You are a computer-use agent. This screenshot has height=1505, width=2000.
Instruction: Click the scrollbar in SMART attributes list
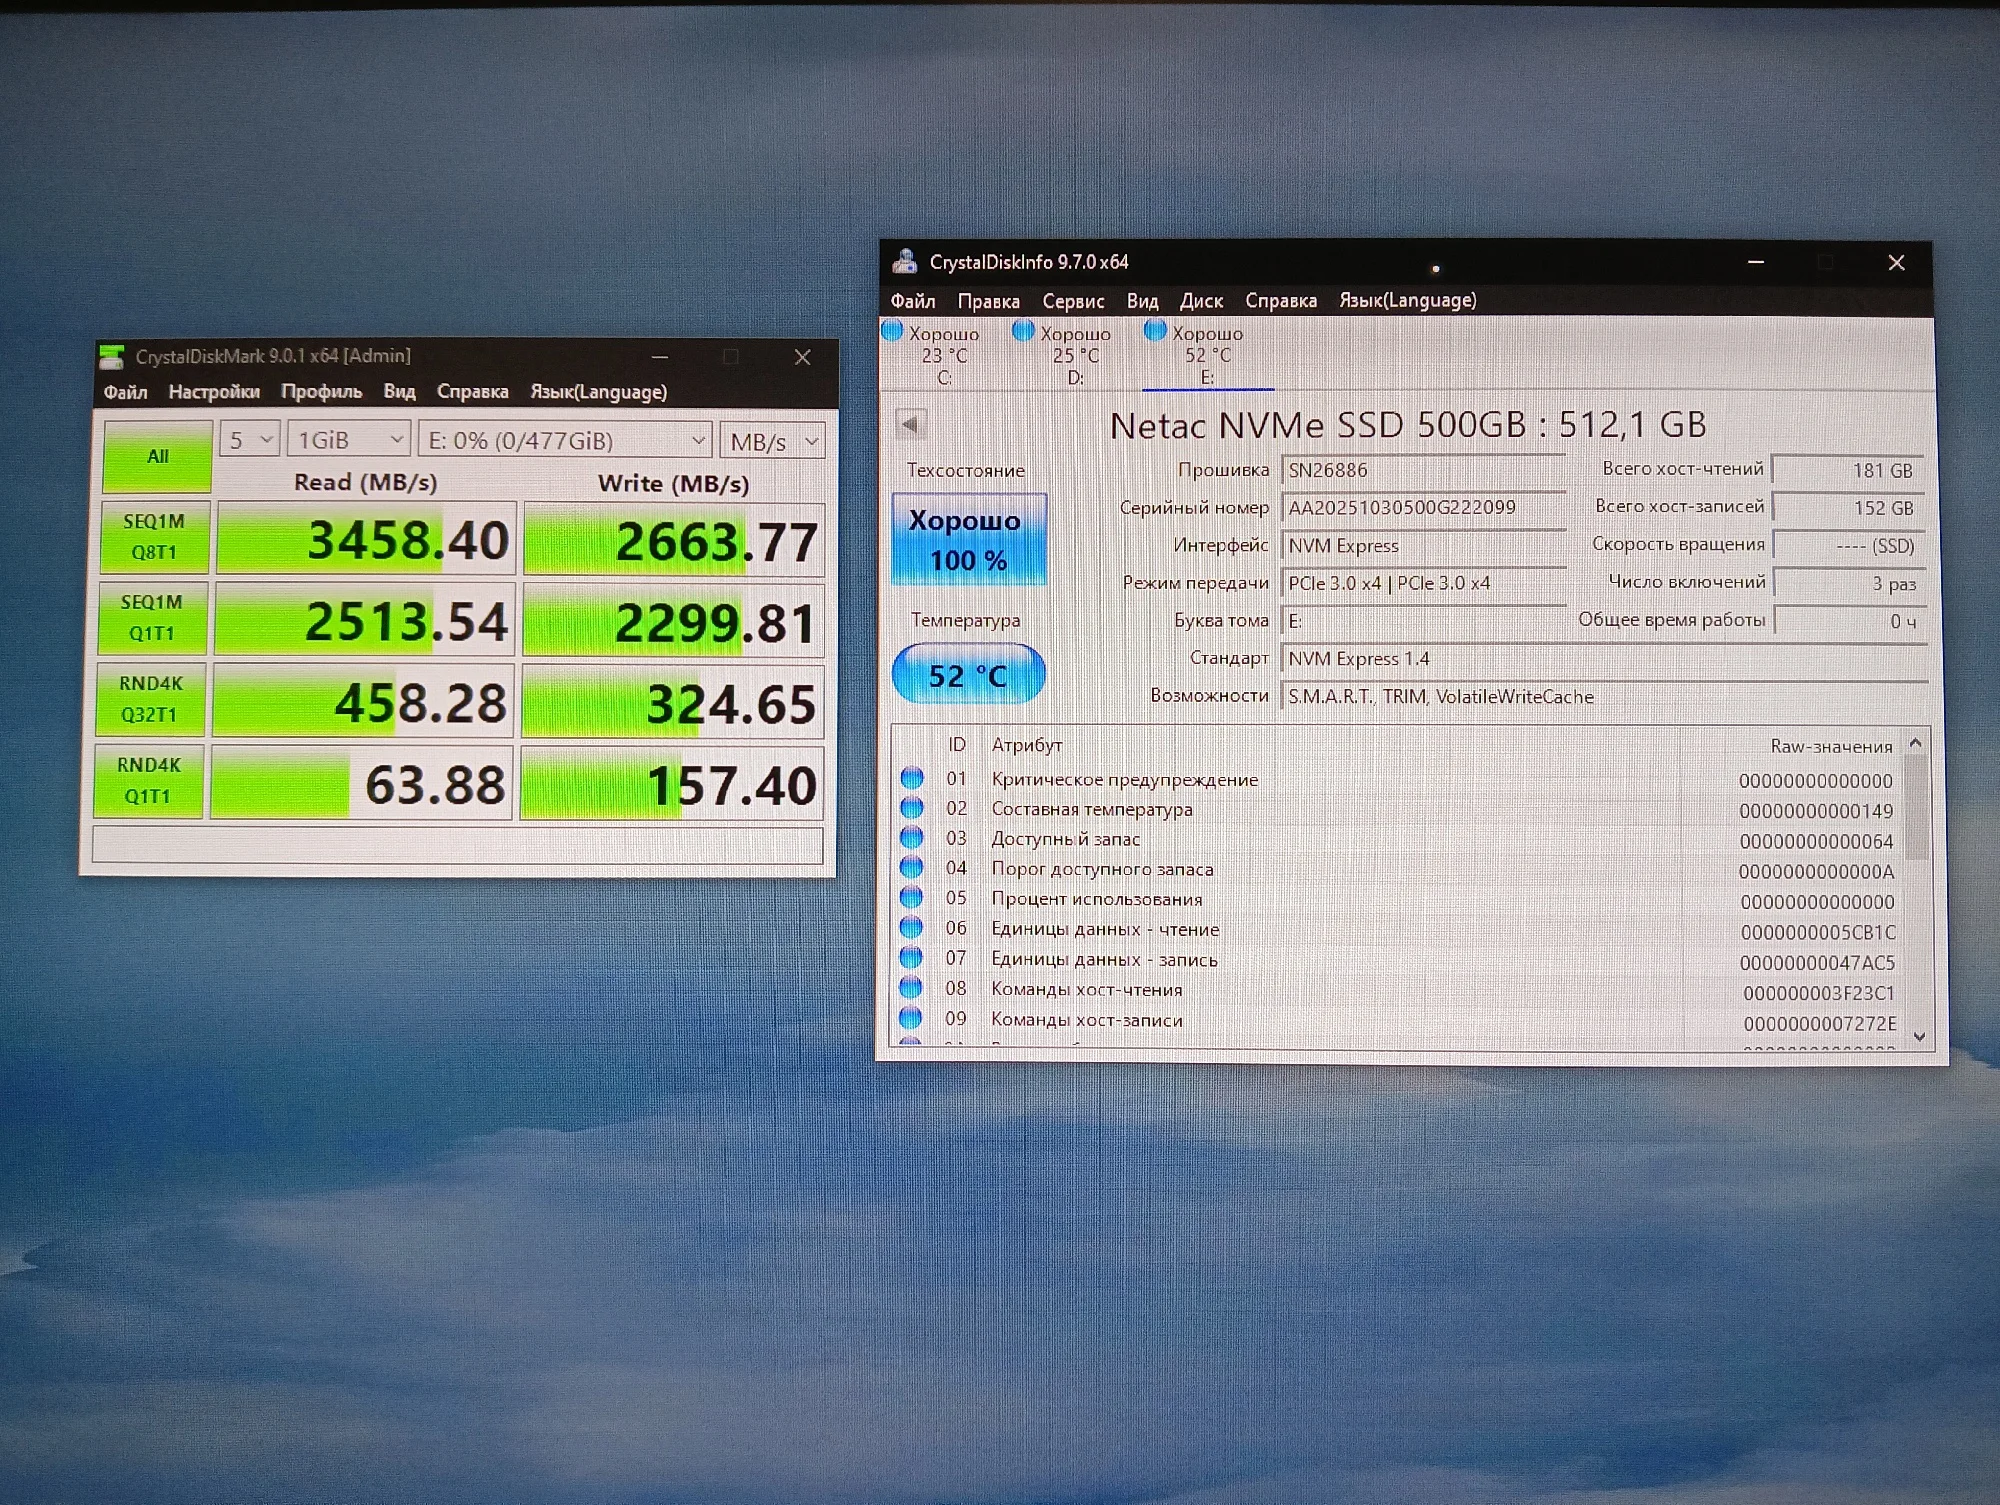[x=1916, y=809]
